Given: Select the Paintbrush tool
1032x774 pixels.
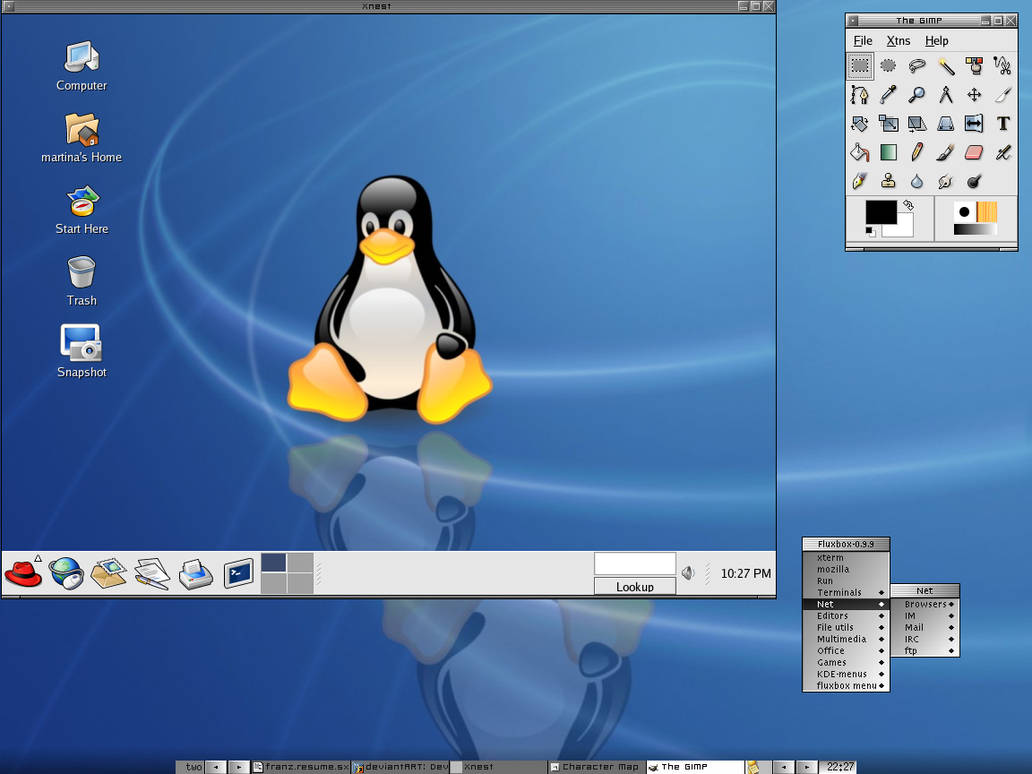Looking at the screenshot, I should tap(946, 153).
